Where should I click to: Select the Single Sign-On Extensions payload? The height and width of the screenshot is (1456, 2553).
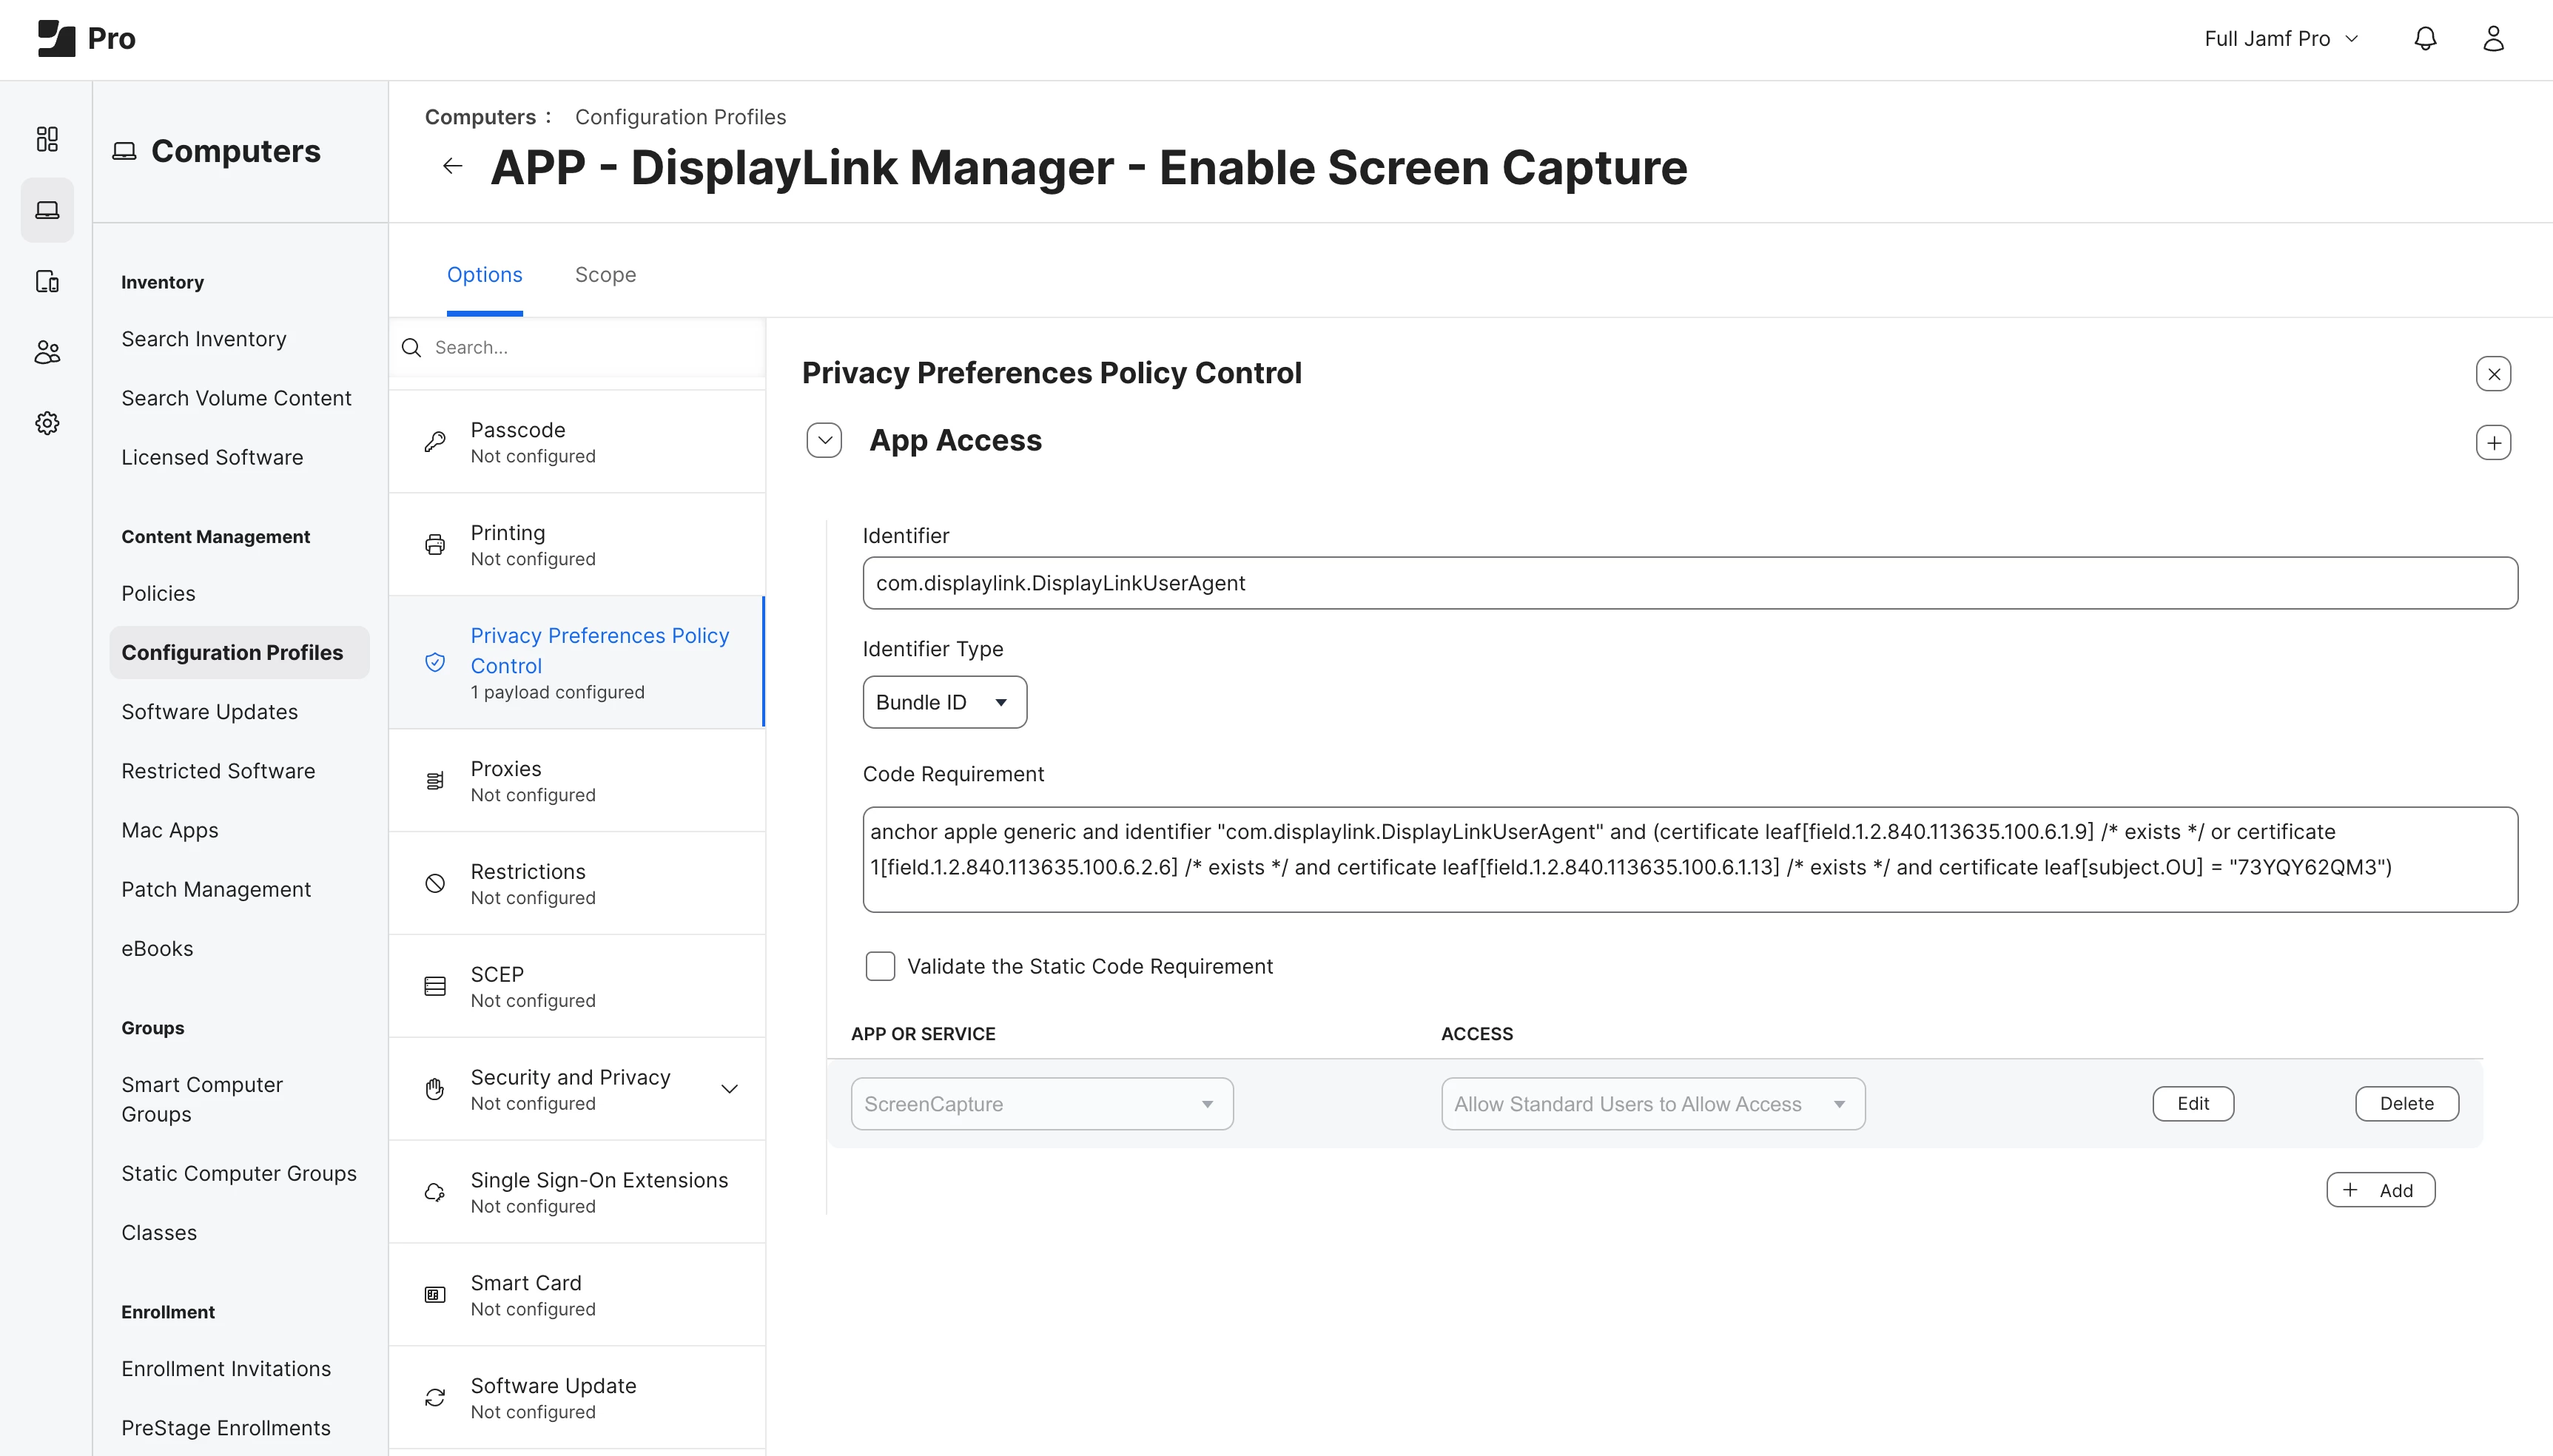pyautogui.click(x=577, y=1192)
